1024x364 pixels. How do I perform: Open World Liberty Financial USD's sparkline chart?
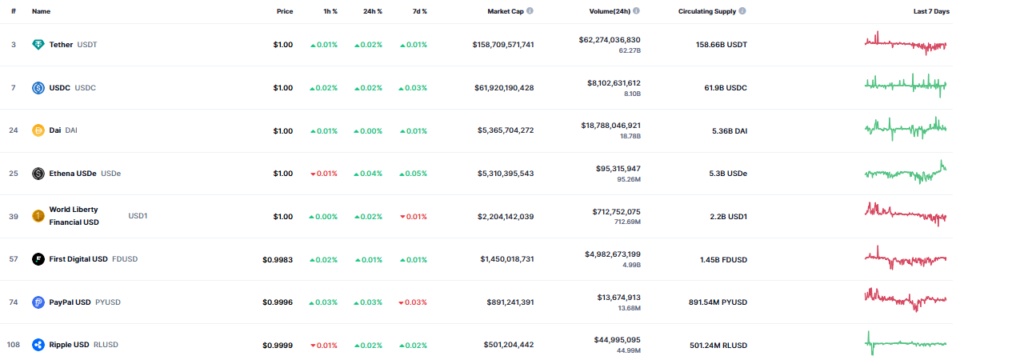[x=905, y=214]
